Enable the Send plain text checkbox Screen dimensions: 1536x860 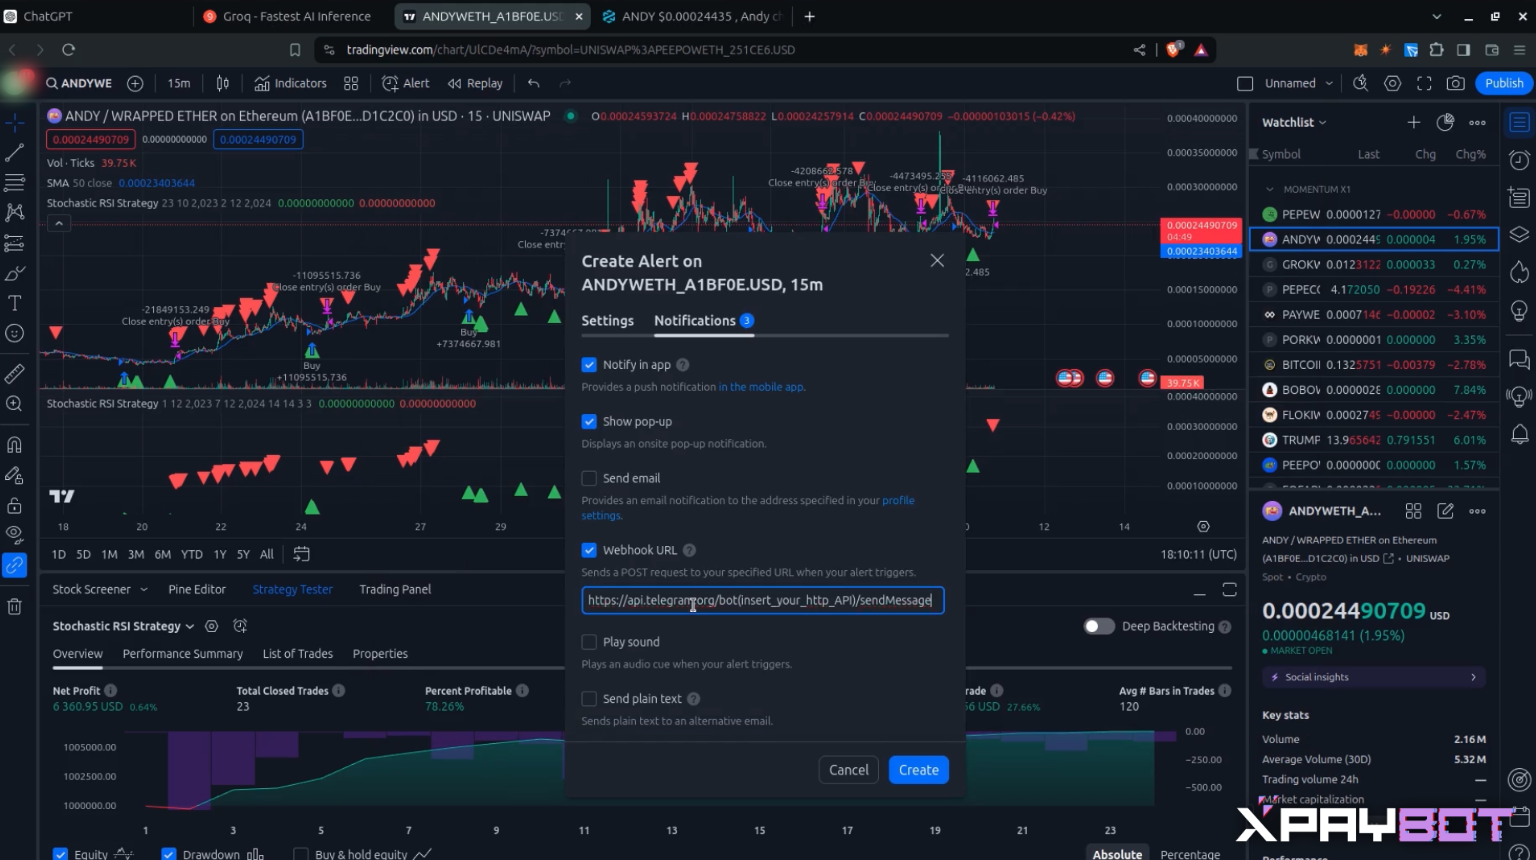tap(589, 699)
